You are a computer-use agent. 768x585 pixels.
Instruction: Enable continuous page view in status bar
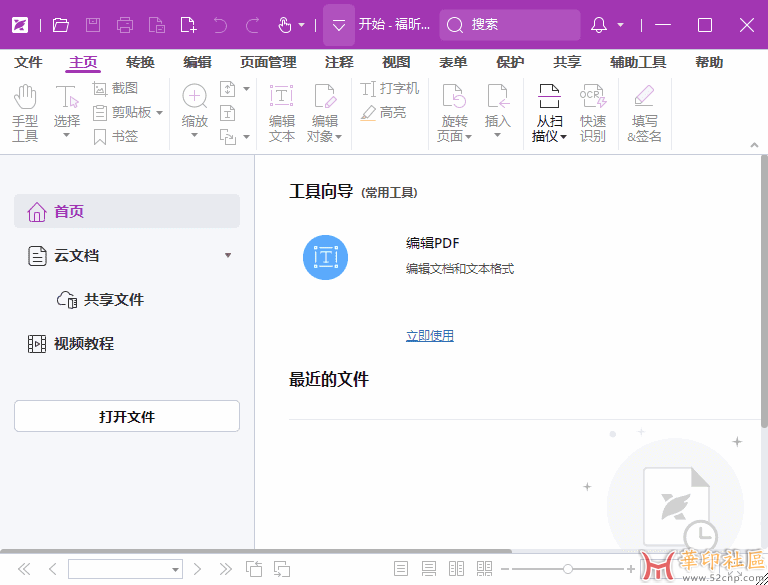click(429, 569)
